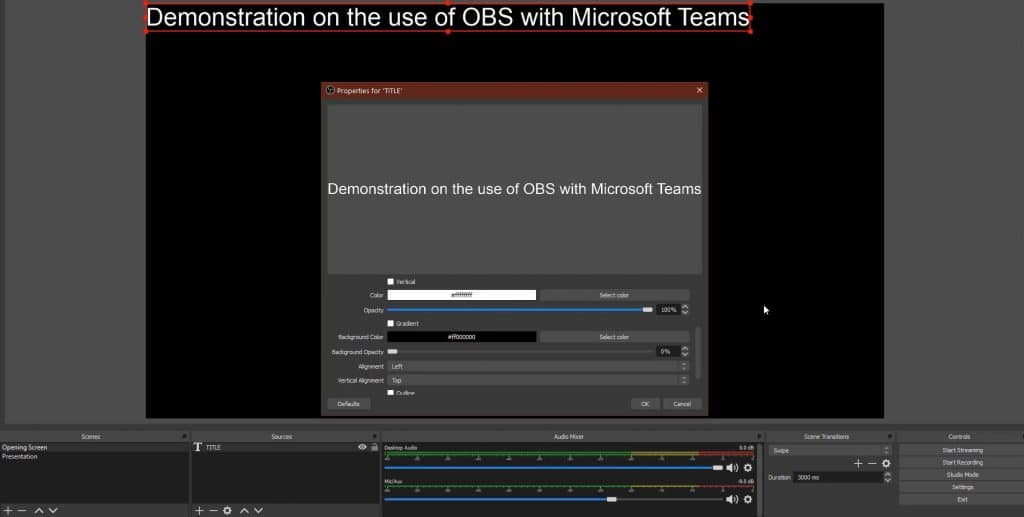Viewport: 1024px width, 517px height.
Task: Select the Presentation scene
Action: pos(95,456)
